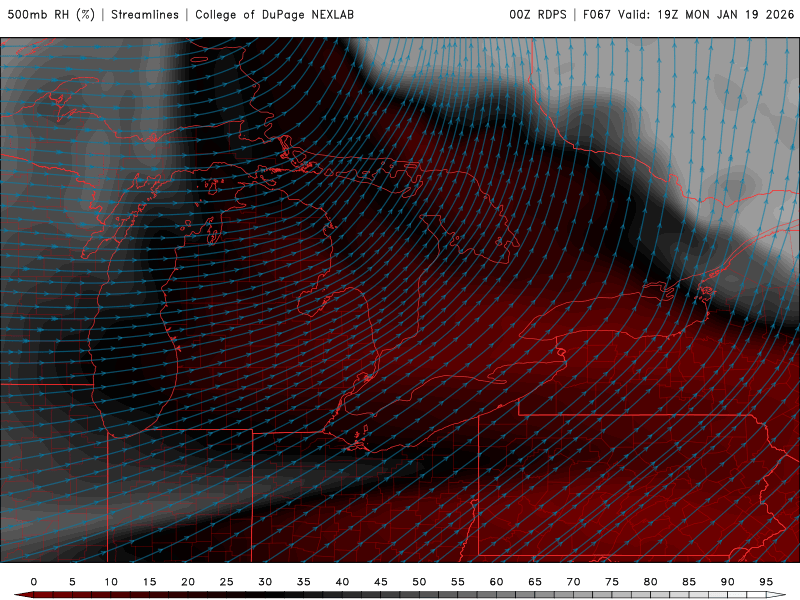The image size is (800, 600).
Task: Click the colorbar value label 35
Action: point(304,582)
